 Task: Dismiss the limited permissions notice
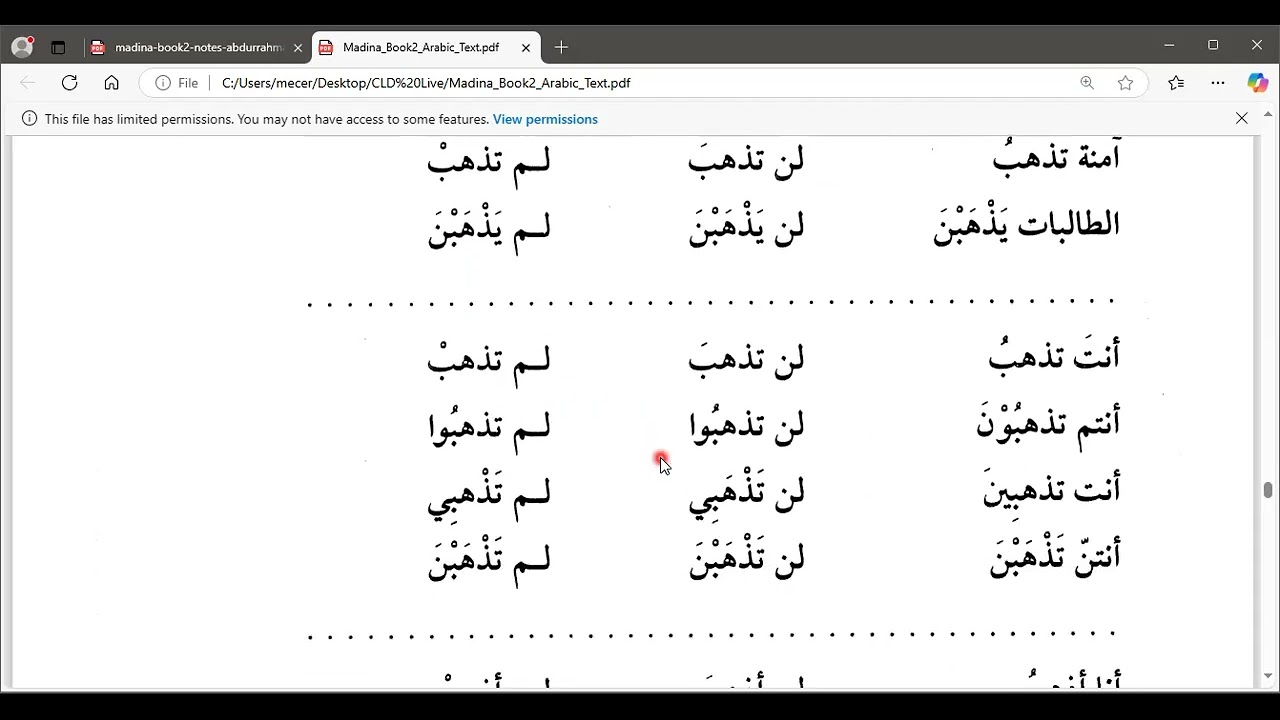1242,118
